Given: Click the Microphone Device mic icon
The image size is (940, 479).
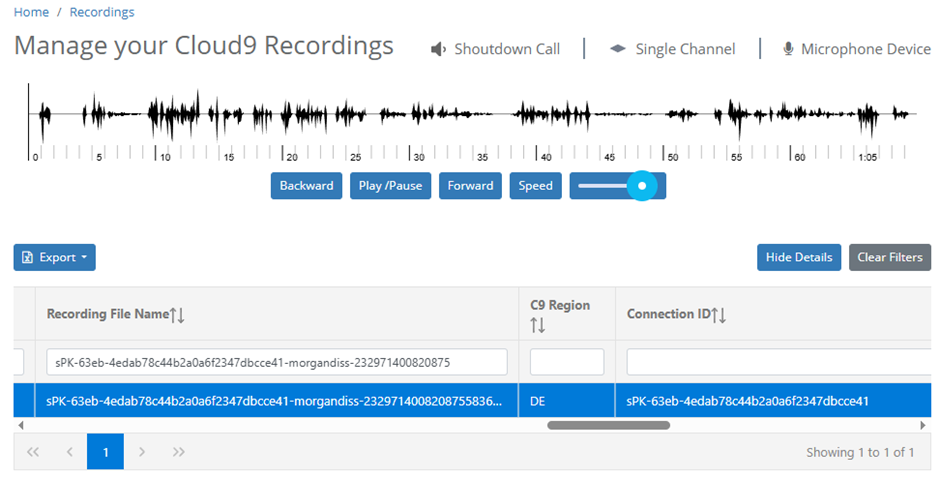Looking at the screenshot, I should [x=788, y=49].
